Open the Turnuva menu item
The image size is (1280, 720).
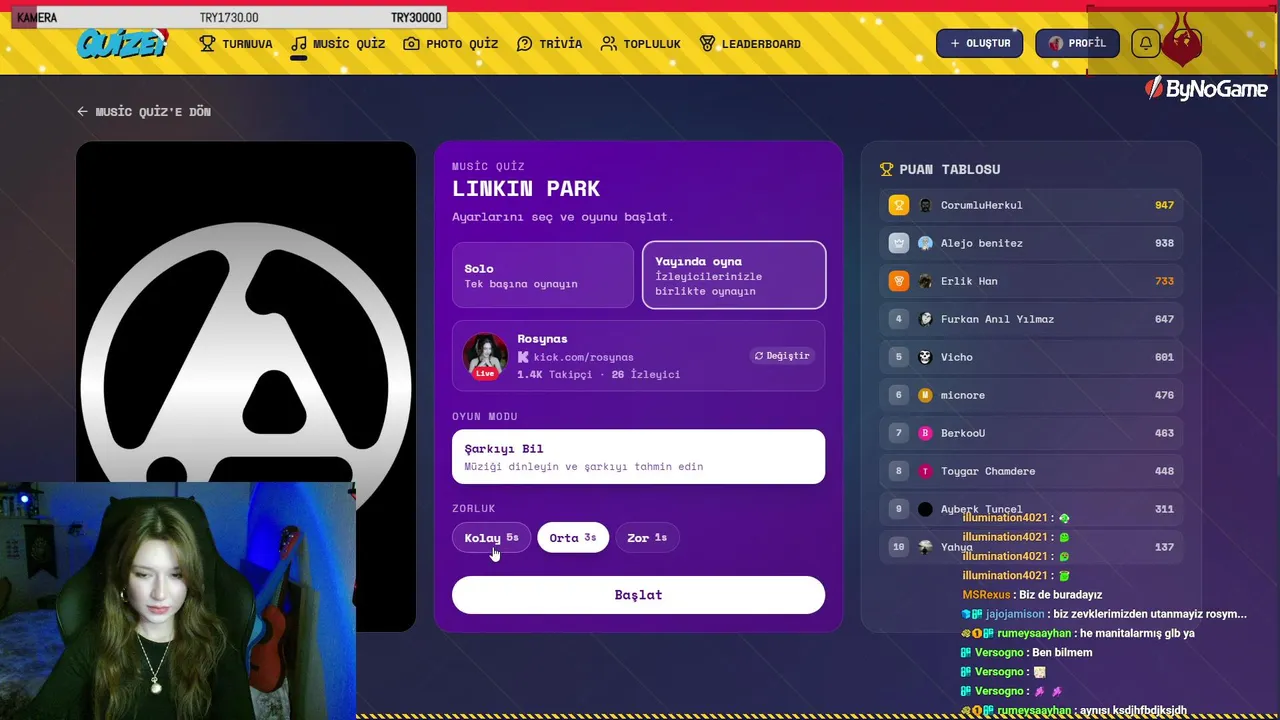click(x=235, y=44)
